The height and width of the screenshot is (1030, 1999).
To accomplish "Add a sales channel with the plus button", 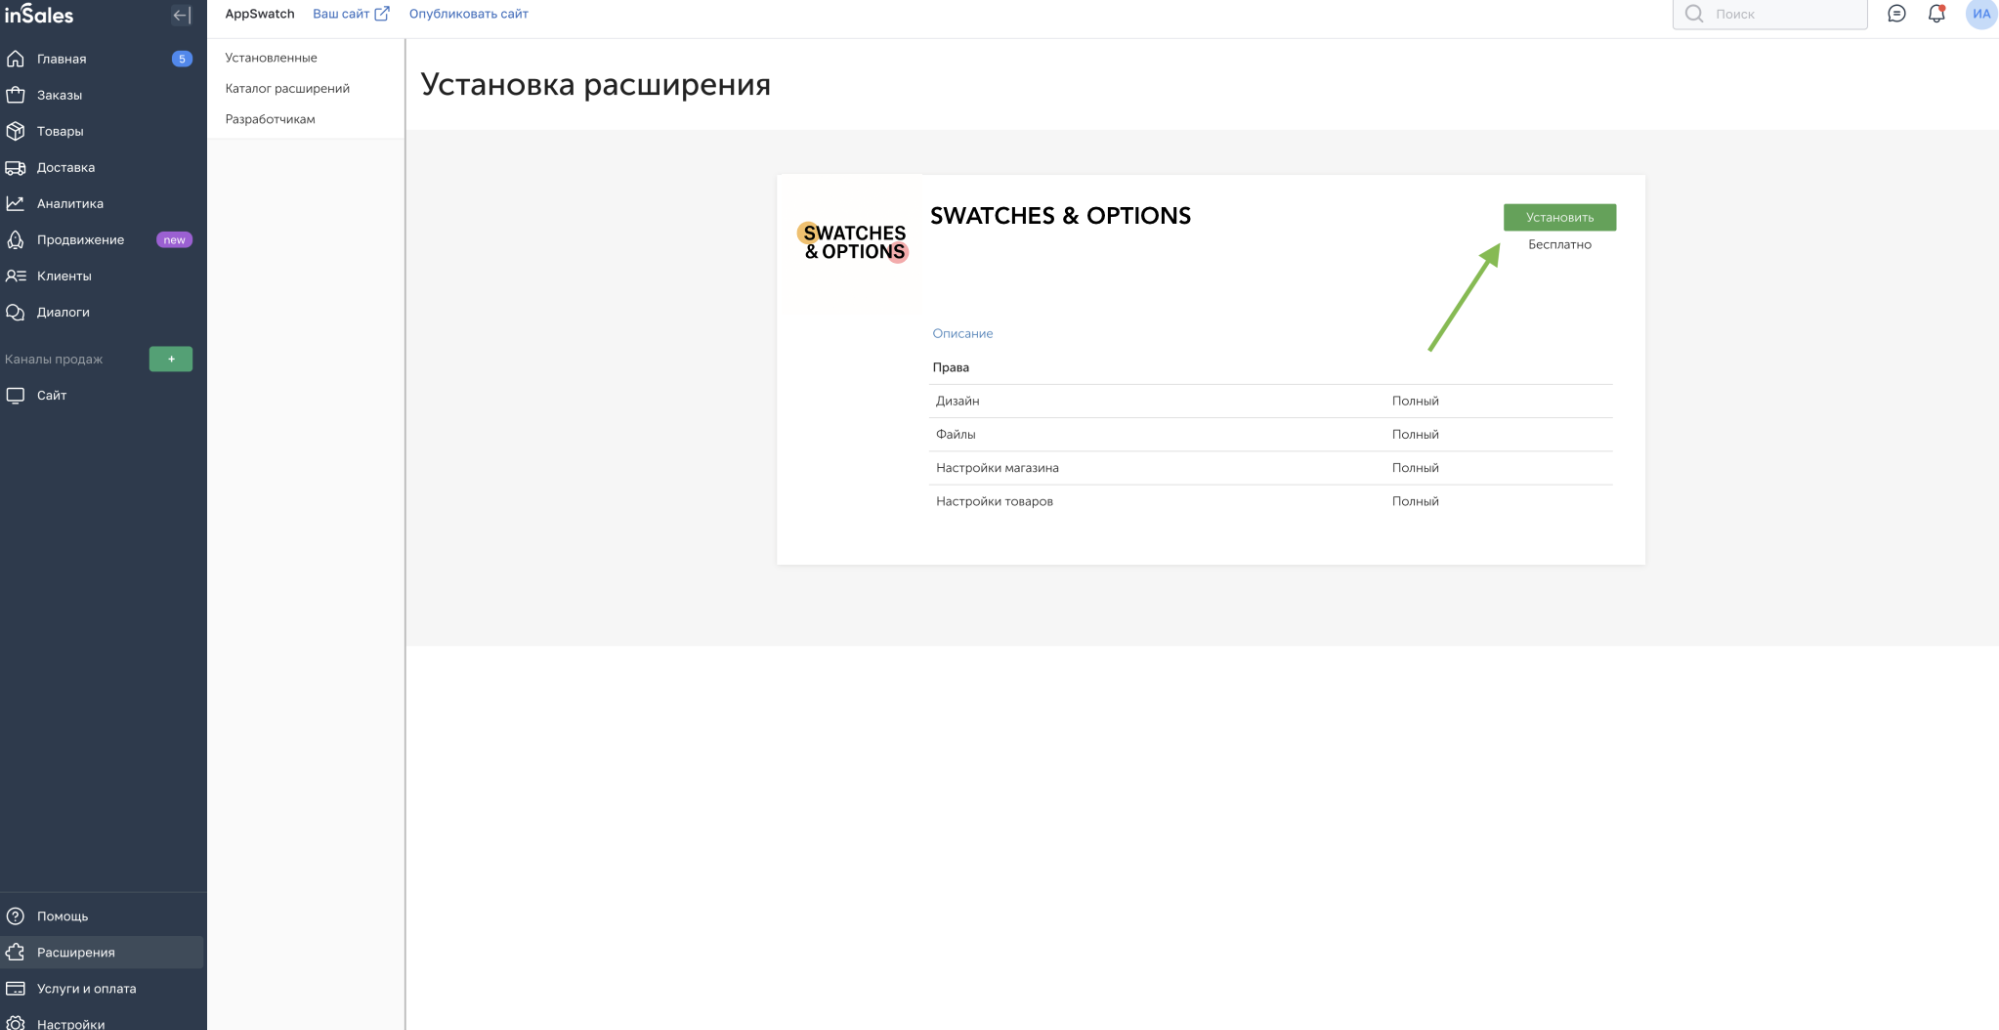I will (x=171, y=359).
